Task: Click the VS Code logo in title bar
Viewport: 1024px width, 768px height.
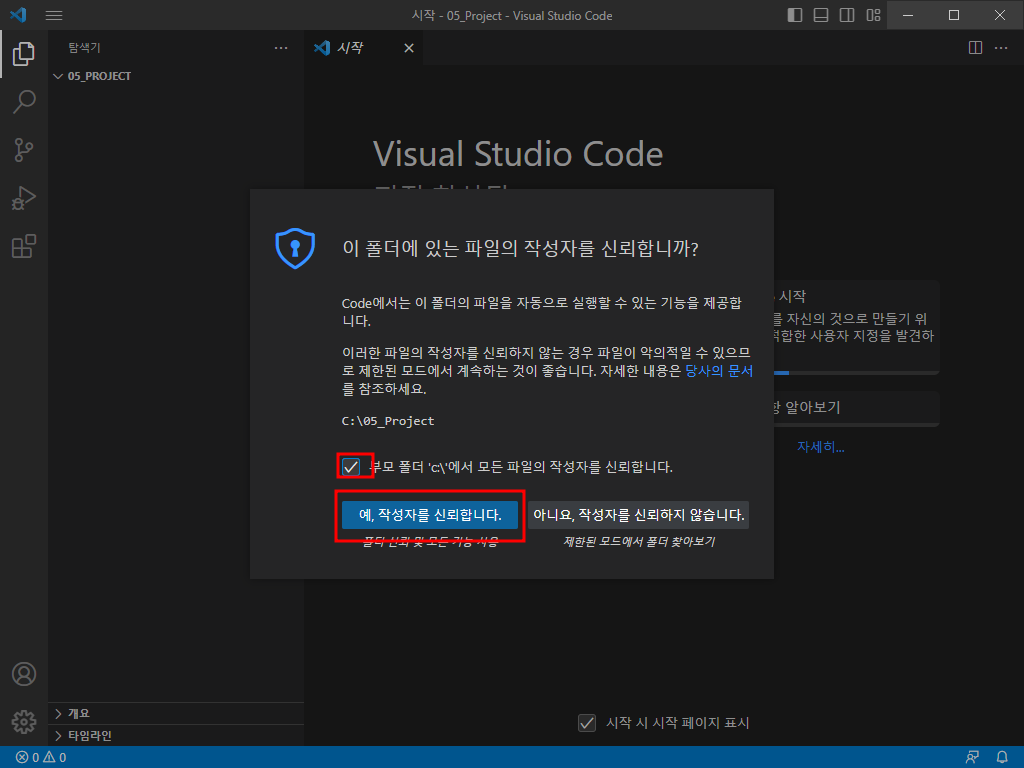Action: tap(18, 14)
